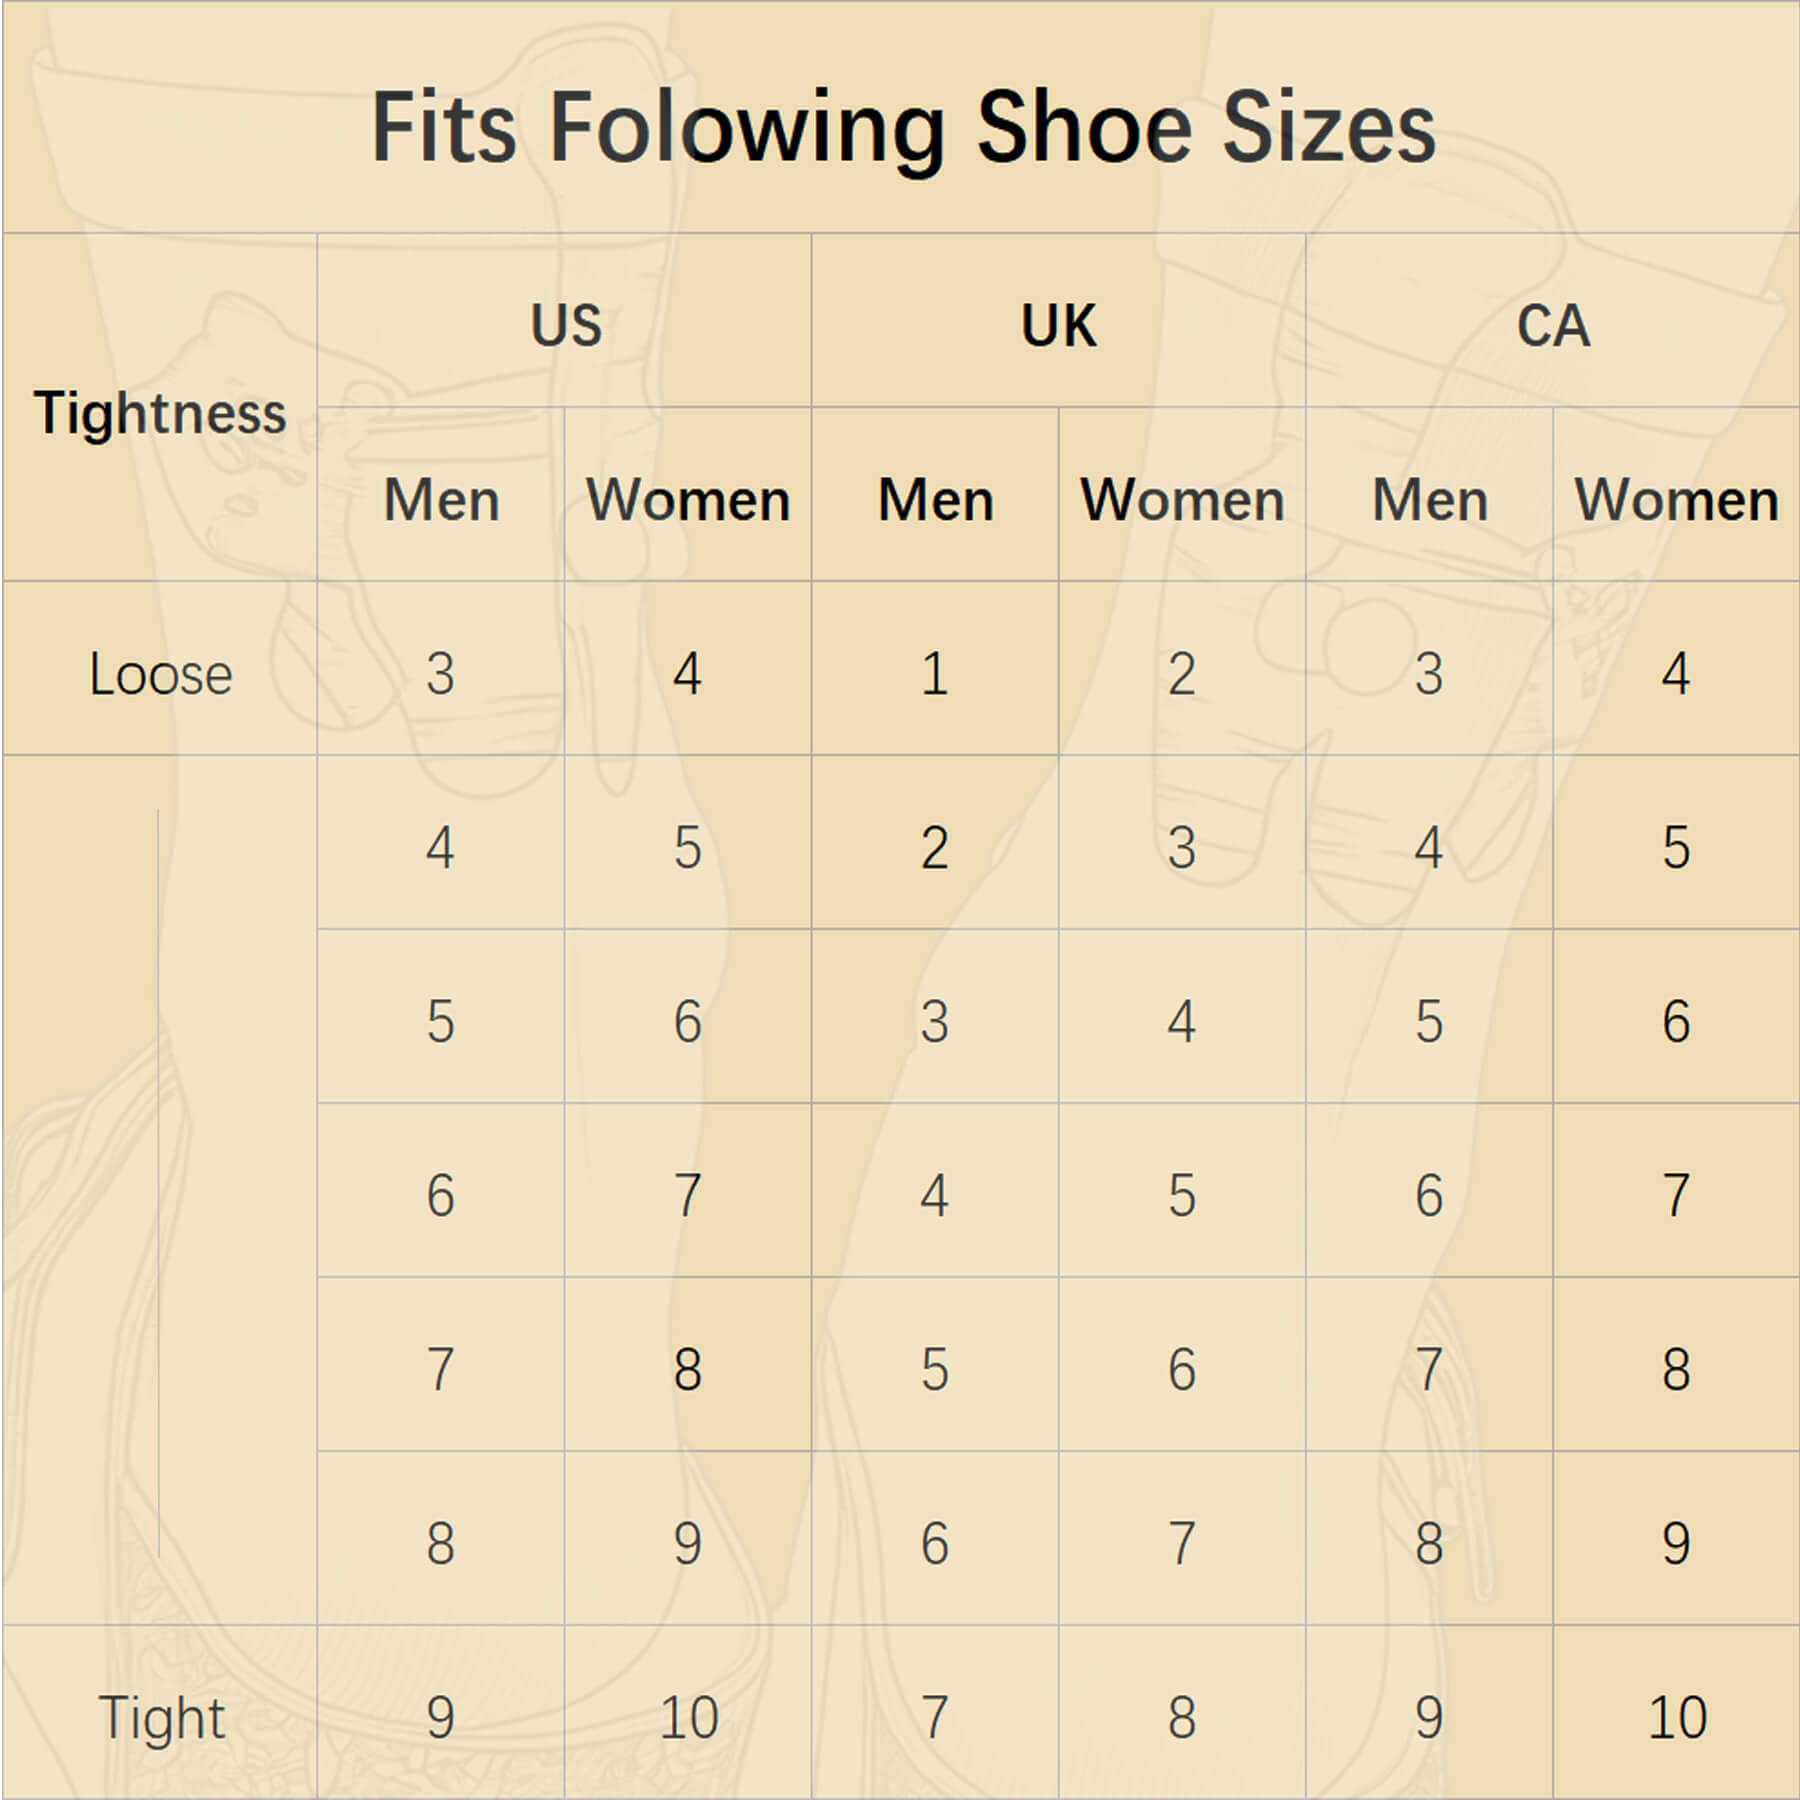
Task: Click the US region header
Action: (565, 325)
